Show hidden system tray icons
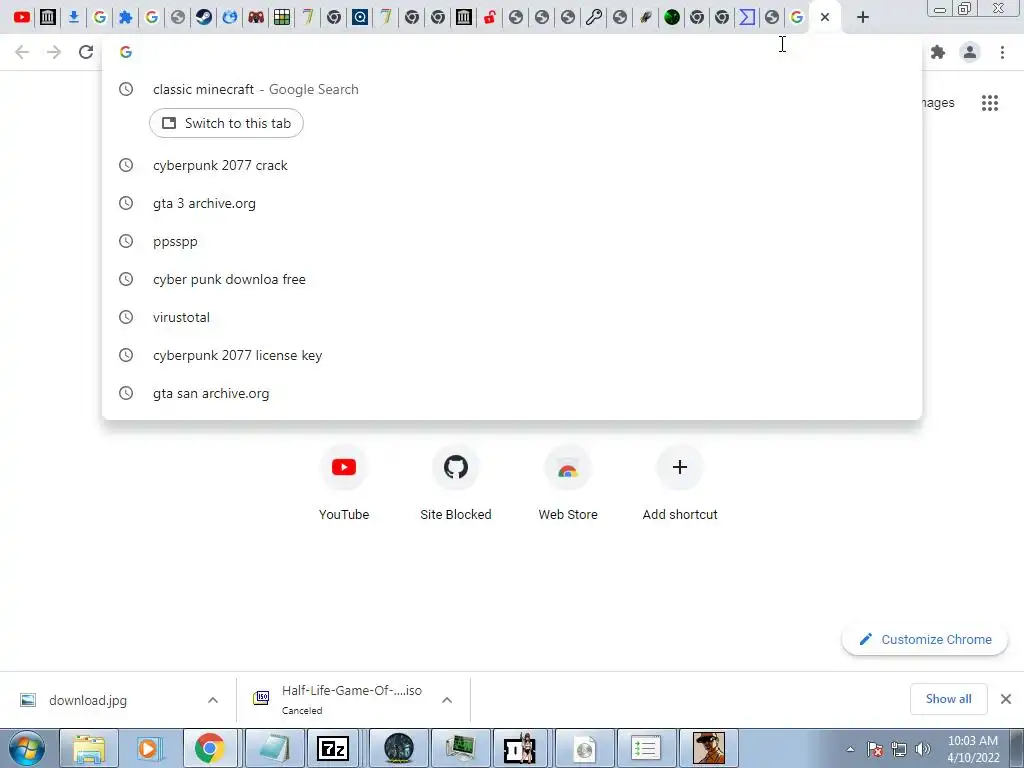The width and height of the screenshot is (1024, 768). tap(850, 749)
